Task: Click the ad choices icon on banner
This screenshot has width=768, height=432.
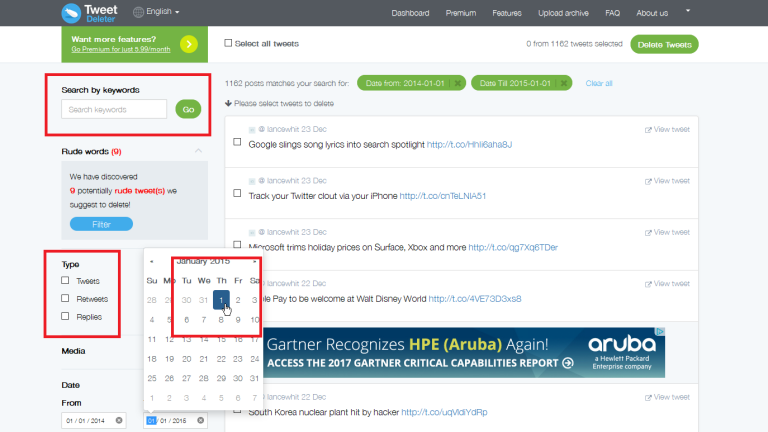Action: 660,332
